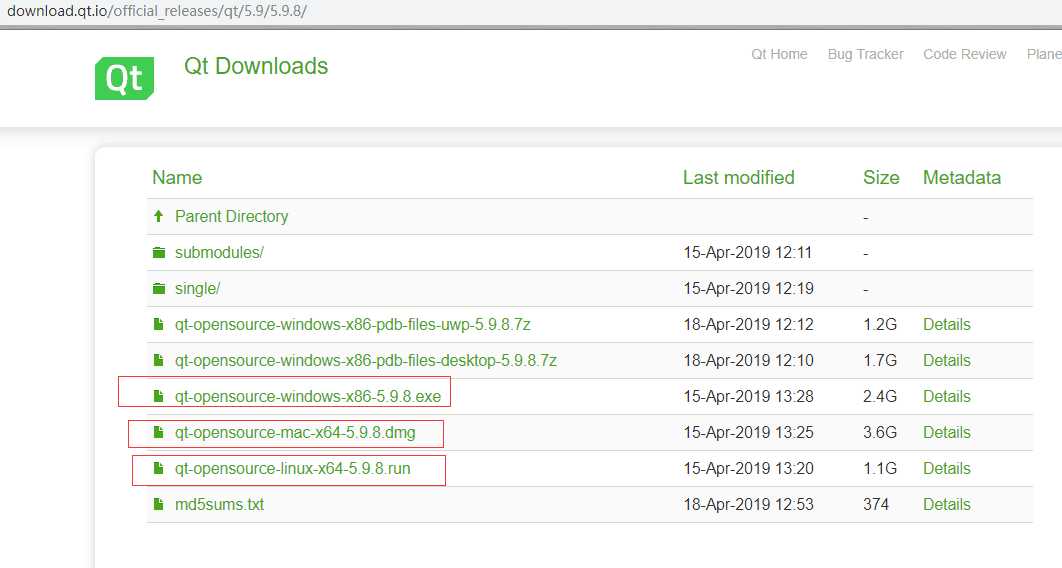Image resolution: width=1062 pixels, height=568 pixels.
Task: Click the 15-Apr-2019 13:25 date
Action: pyautogui.click(x=748, y=432)
